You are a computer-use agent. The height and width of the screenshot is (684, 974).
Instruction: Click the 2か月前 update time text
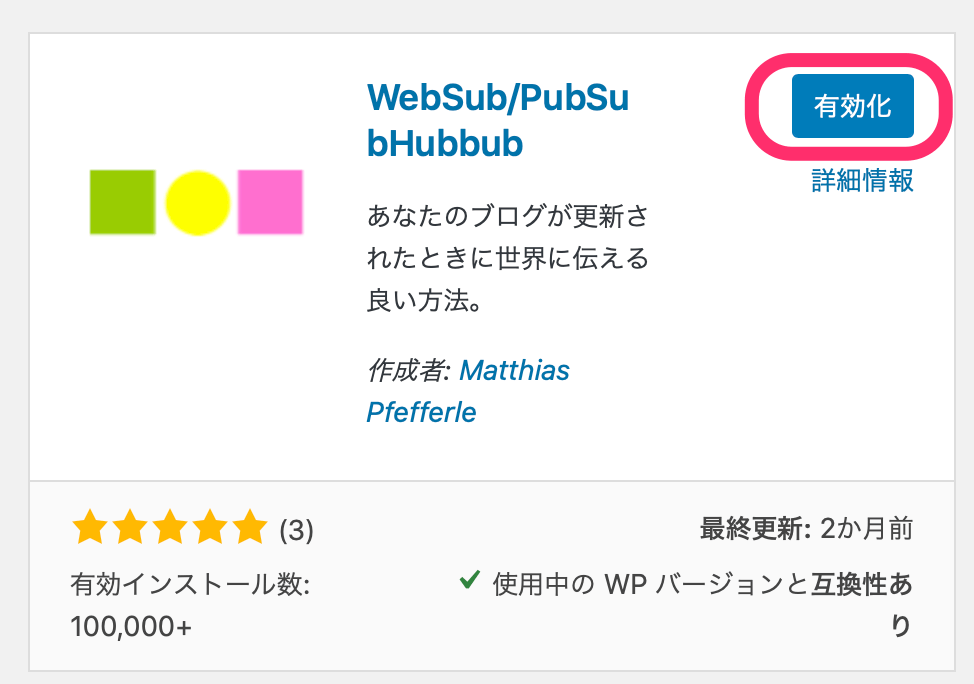coord(865,529)
